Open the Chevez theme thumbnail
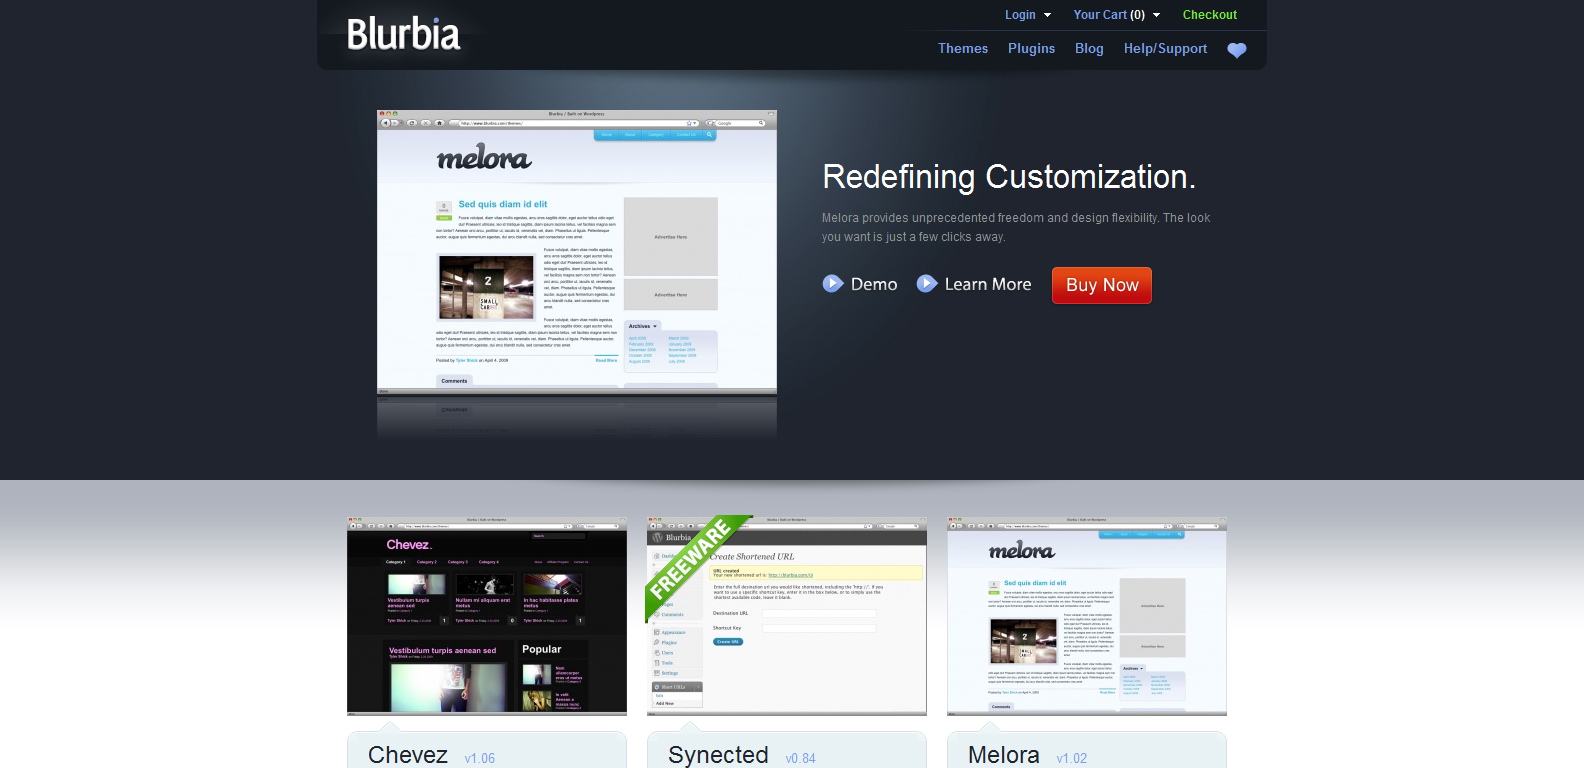 [487, 616]
